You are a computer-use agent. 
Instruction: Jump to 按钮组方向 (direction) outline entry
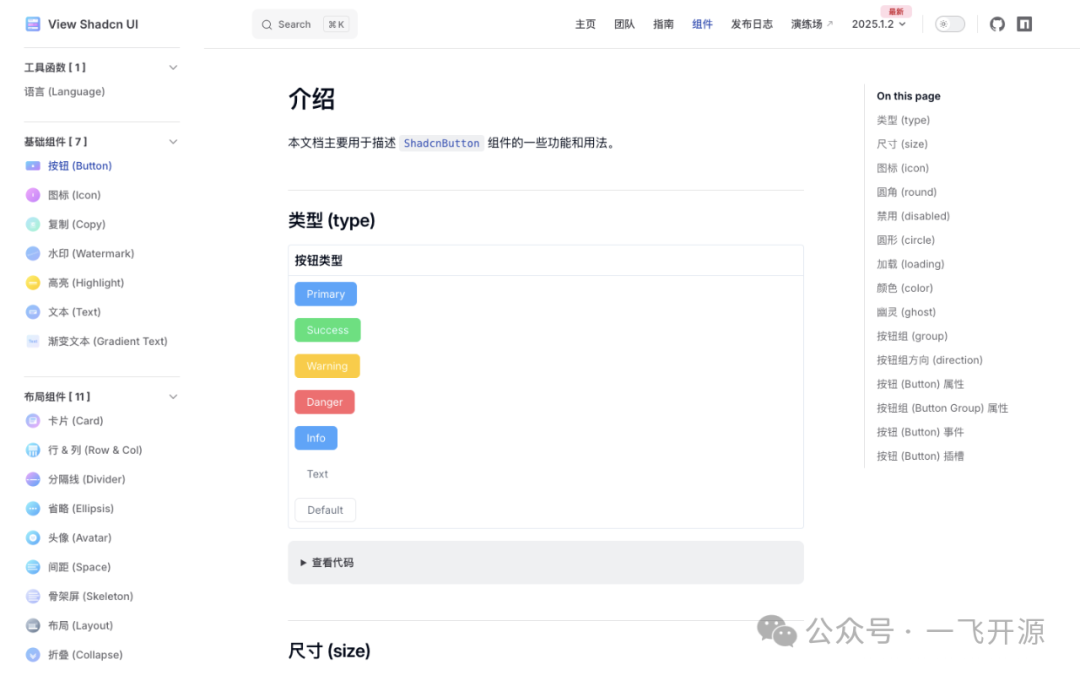tap(930, 360)
